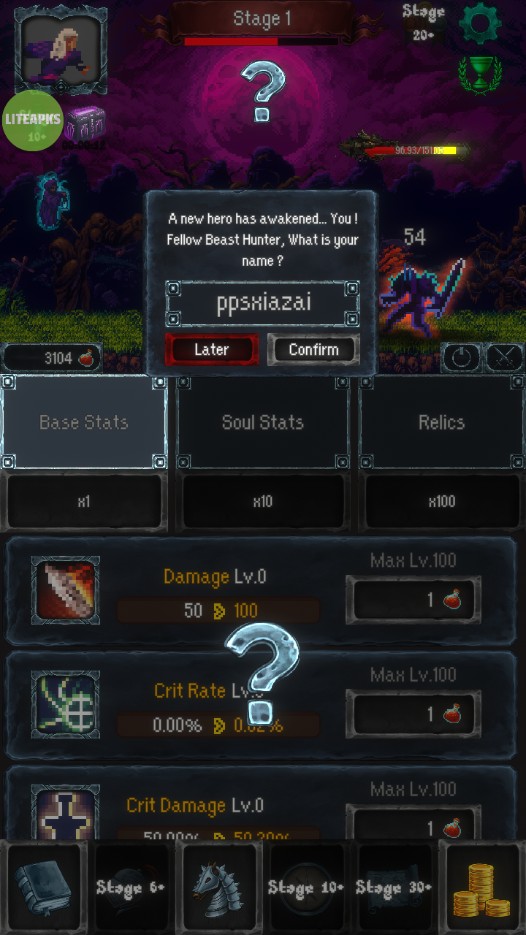Select the x1 upgrade multiplier
Image resolution: width=526 pixels, height=935 pixels.
pos(83,501)
